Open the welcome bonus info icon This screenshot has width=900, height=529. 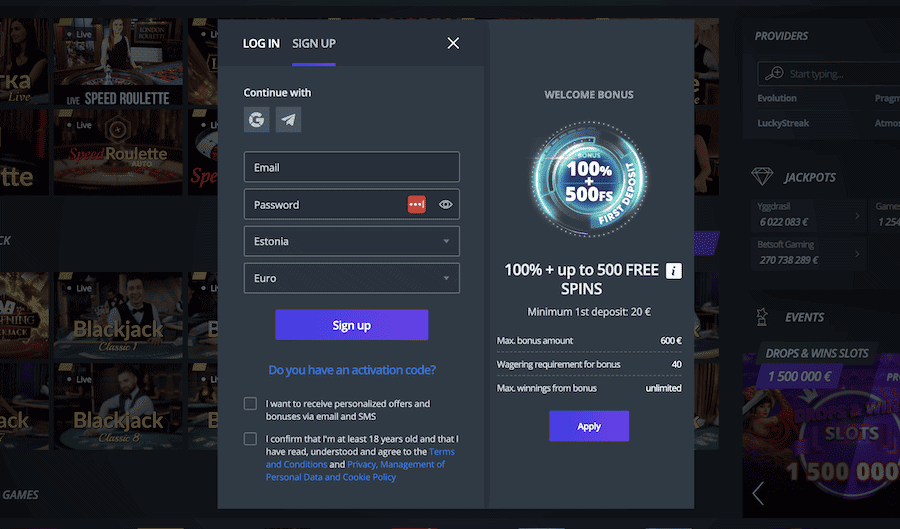point(674,271)
